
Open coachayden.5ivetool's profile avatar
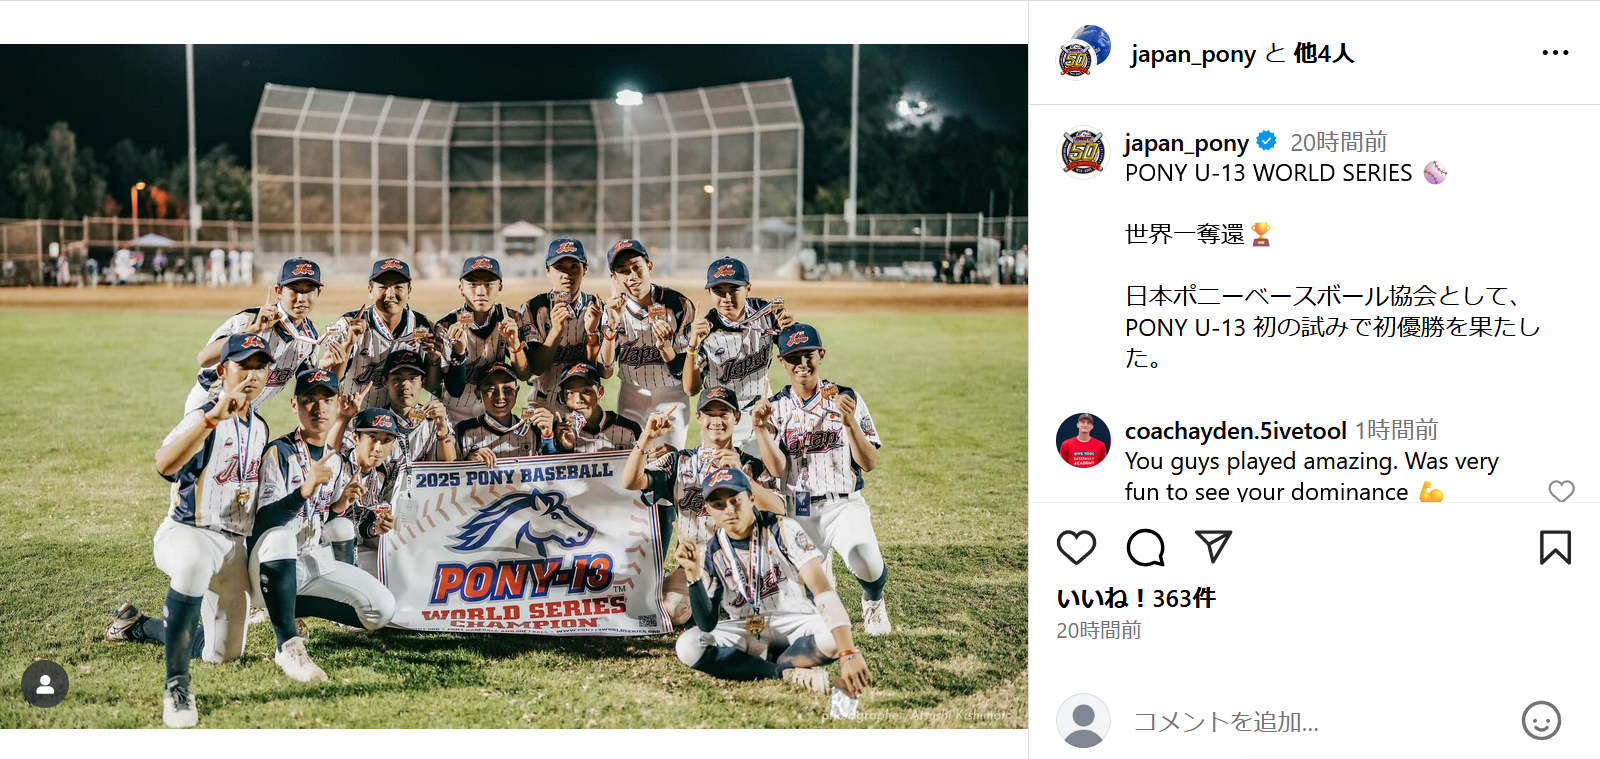pyautogui.click(x=1083, y=440)
